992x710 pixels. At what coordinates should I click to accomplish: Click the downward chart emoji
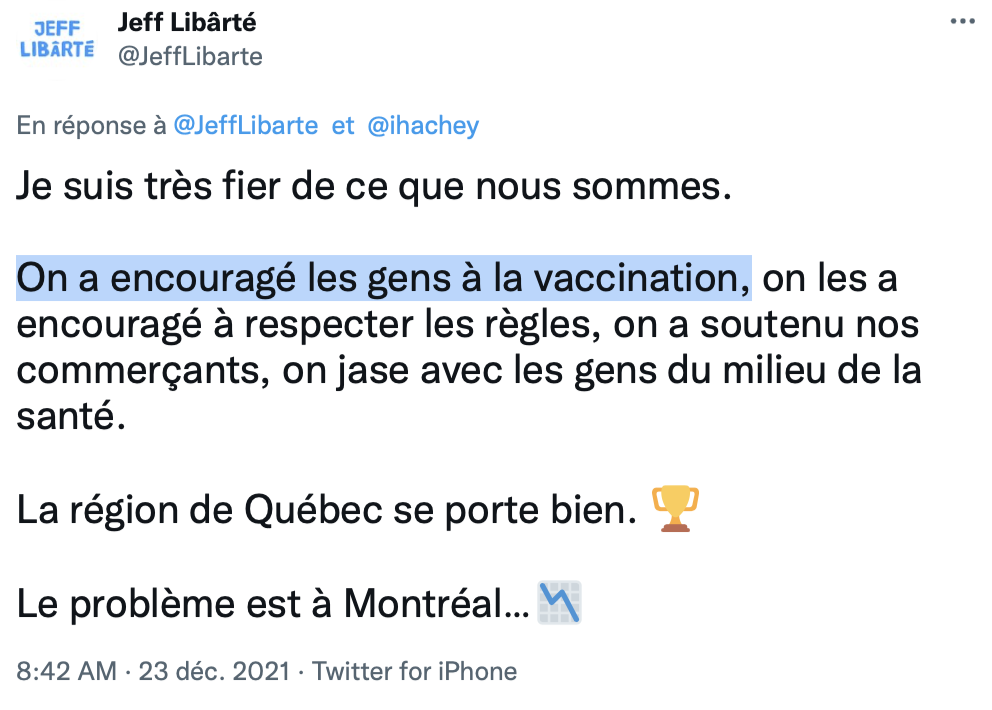tap(559, 603)
